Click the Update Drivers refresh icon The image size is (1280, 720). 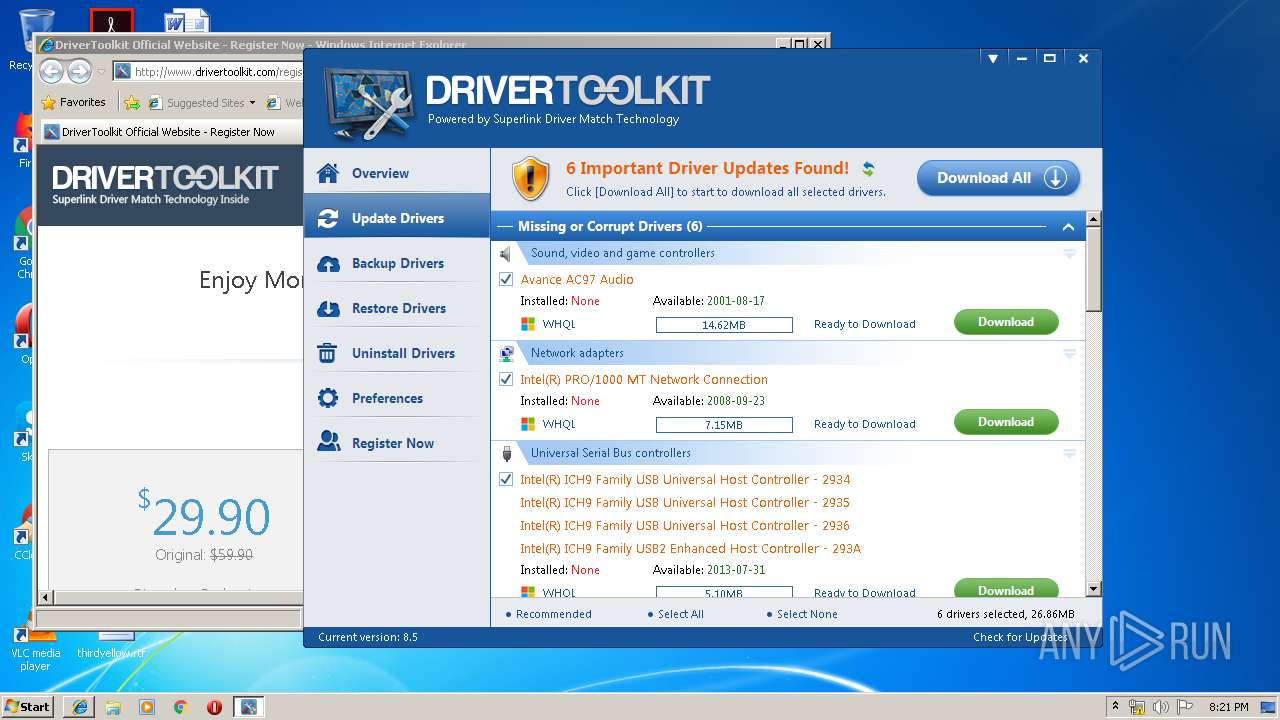coord(328,218)
